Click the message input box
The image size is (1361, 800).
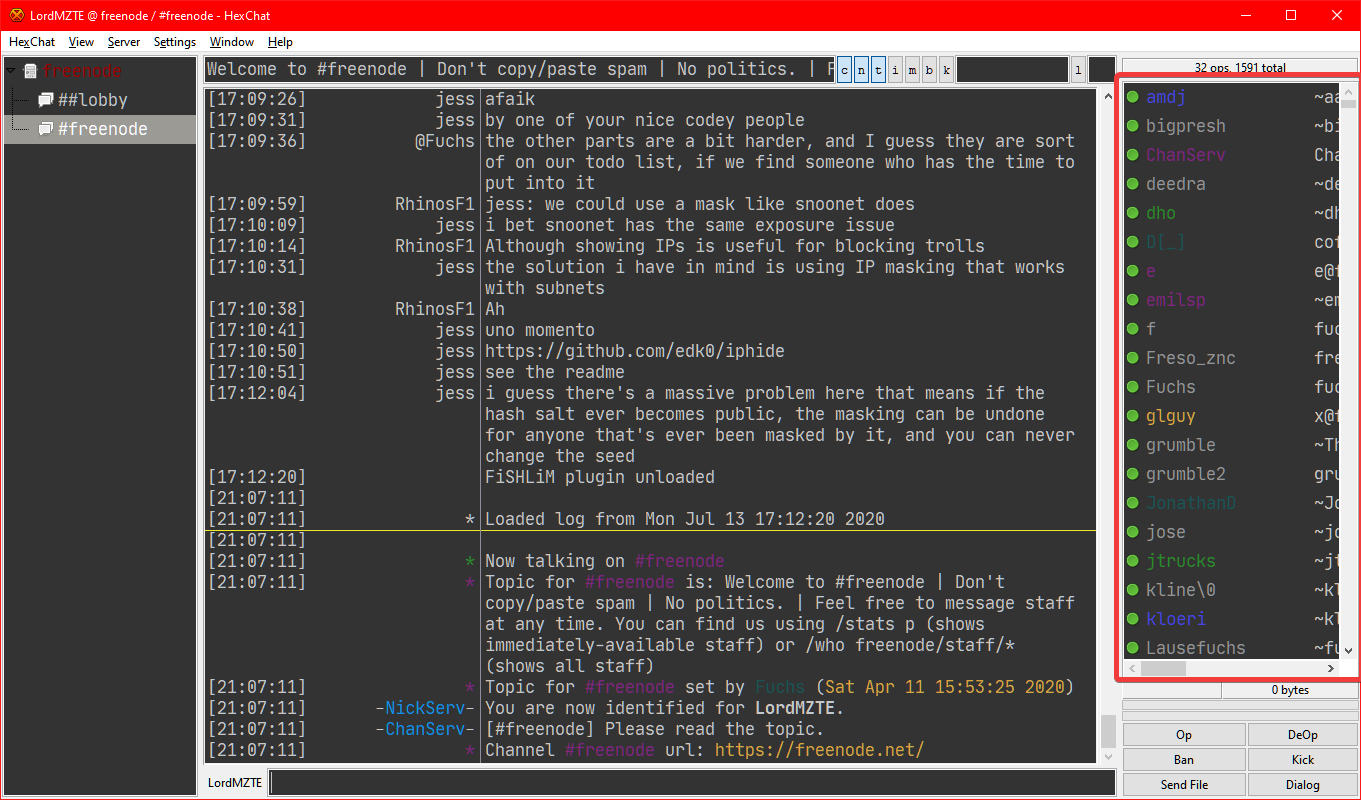[x=692, y=783]
